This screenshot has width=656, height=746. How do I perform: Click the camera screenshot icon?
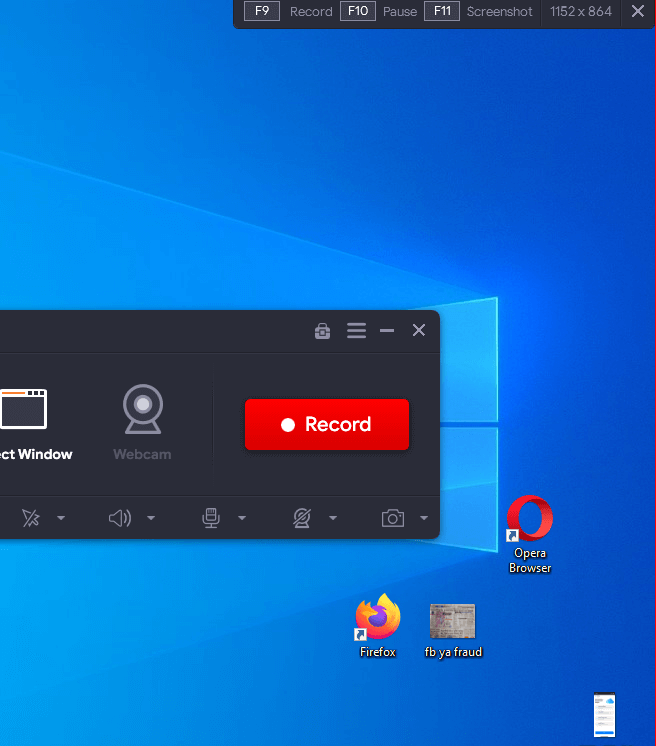coord(393,518)
